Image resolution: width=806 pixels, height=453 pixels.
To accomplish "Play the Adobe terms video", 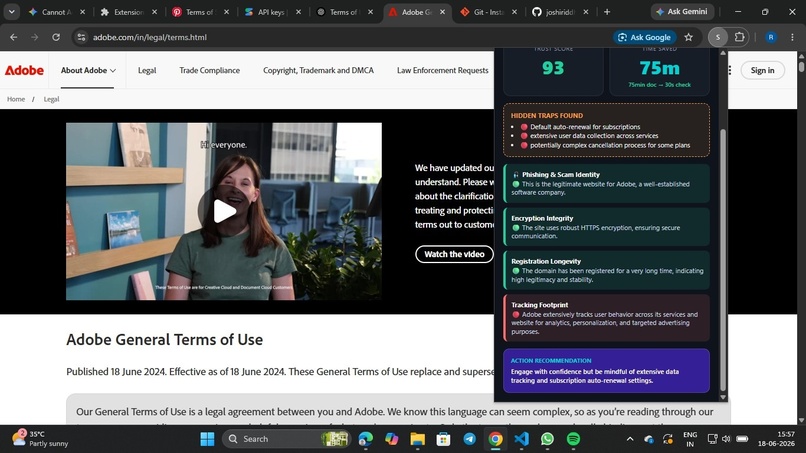I will (x=224, y=211).
